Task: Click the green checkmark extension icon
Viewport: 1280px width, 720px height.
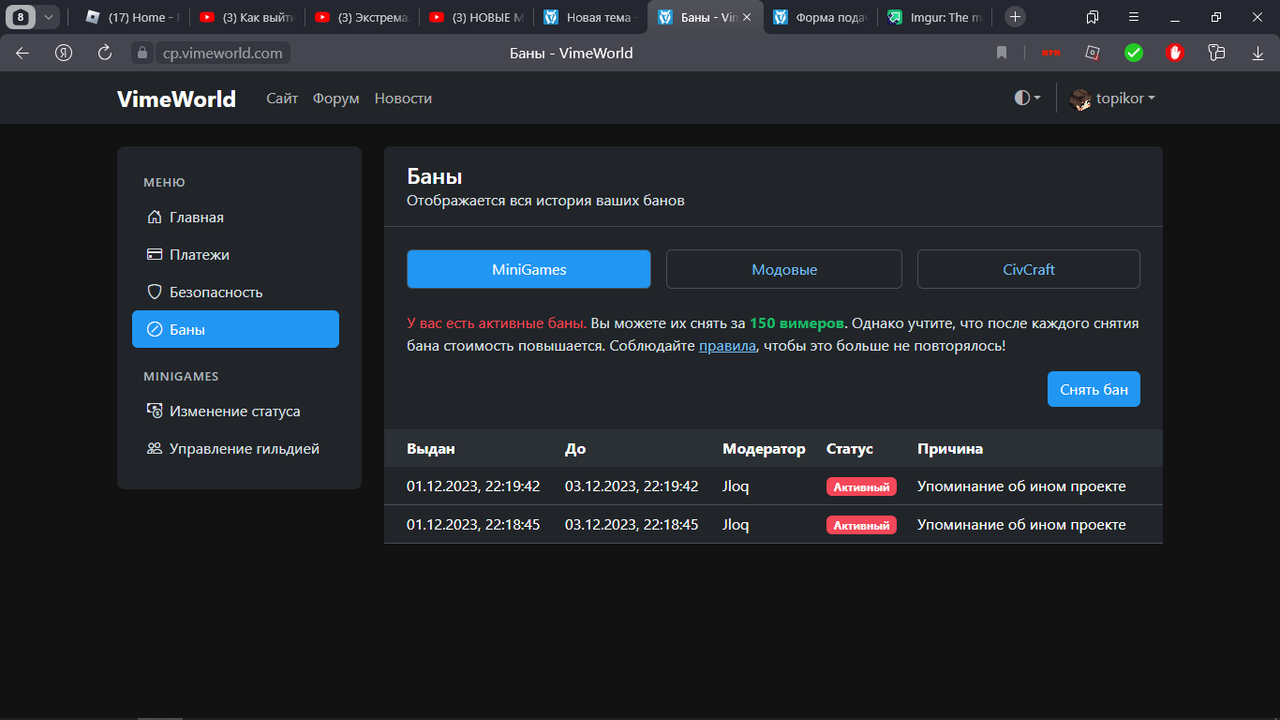Action: click(x=1133, y=53)
